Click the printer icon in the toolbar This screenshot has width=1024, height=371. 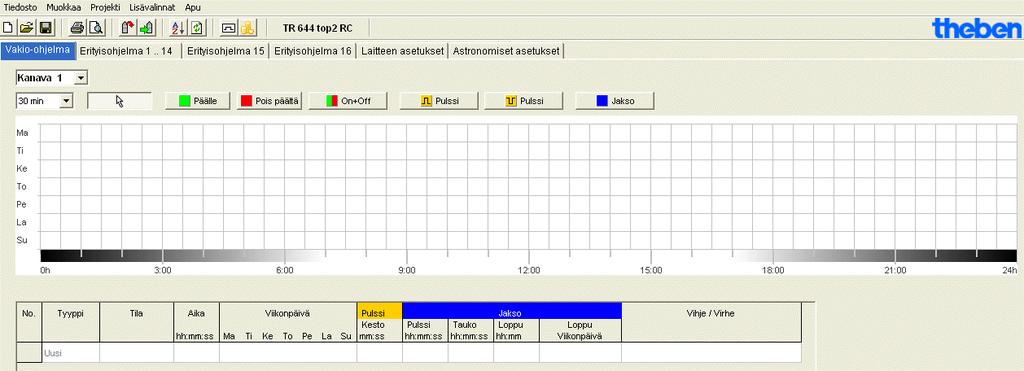77,28
